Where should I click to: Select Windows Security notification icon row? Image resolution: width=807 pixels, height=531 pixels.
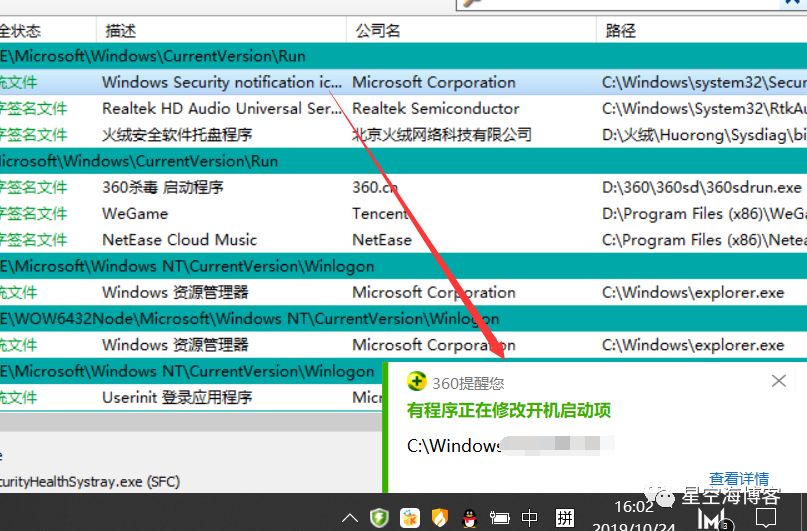click(404, 82)
